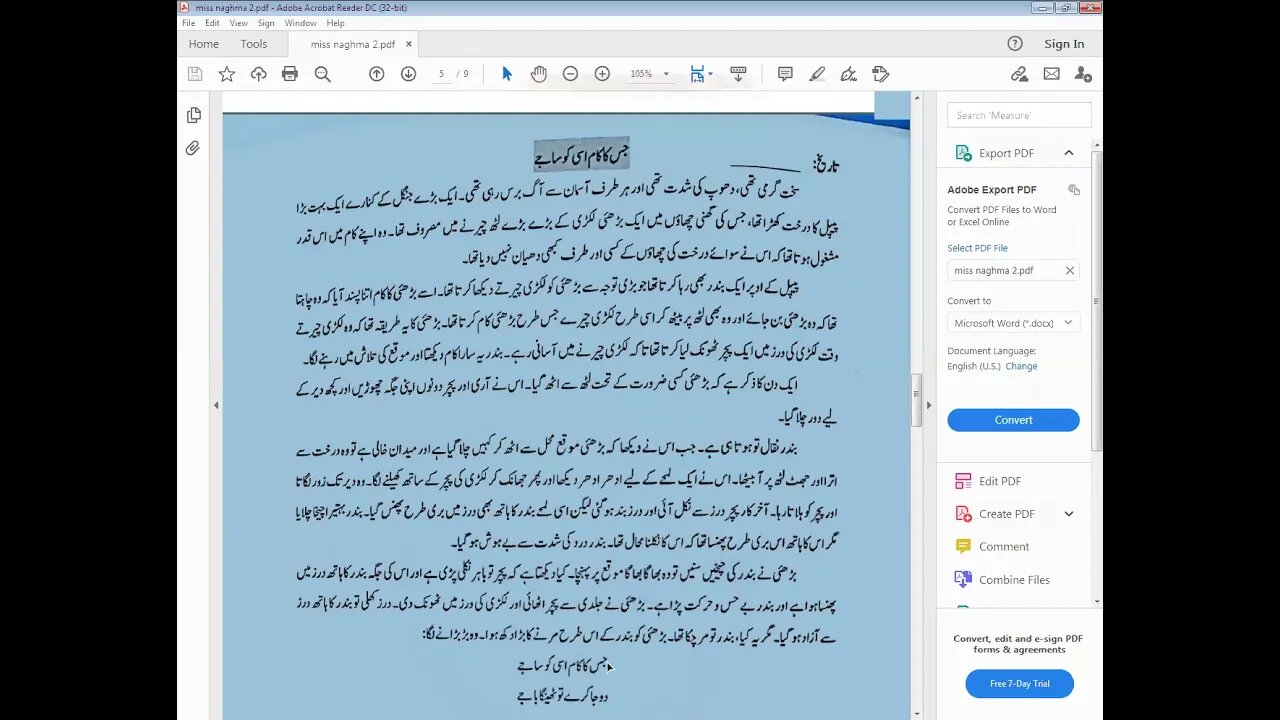Go to next page arrow
This screenshot has height=720, width=1280.
click(408, 74)
